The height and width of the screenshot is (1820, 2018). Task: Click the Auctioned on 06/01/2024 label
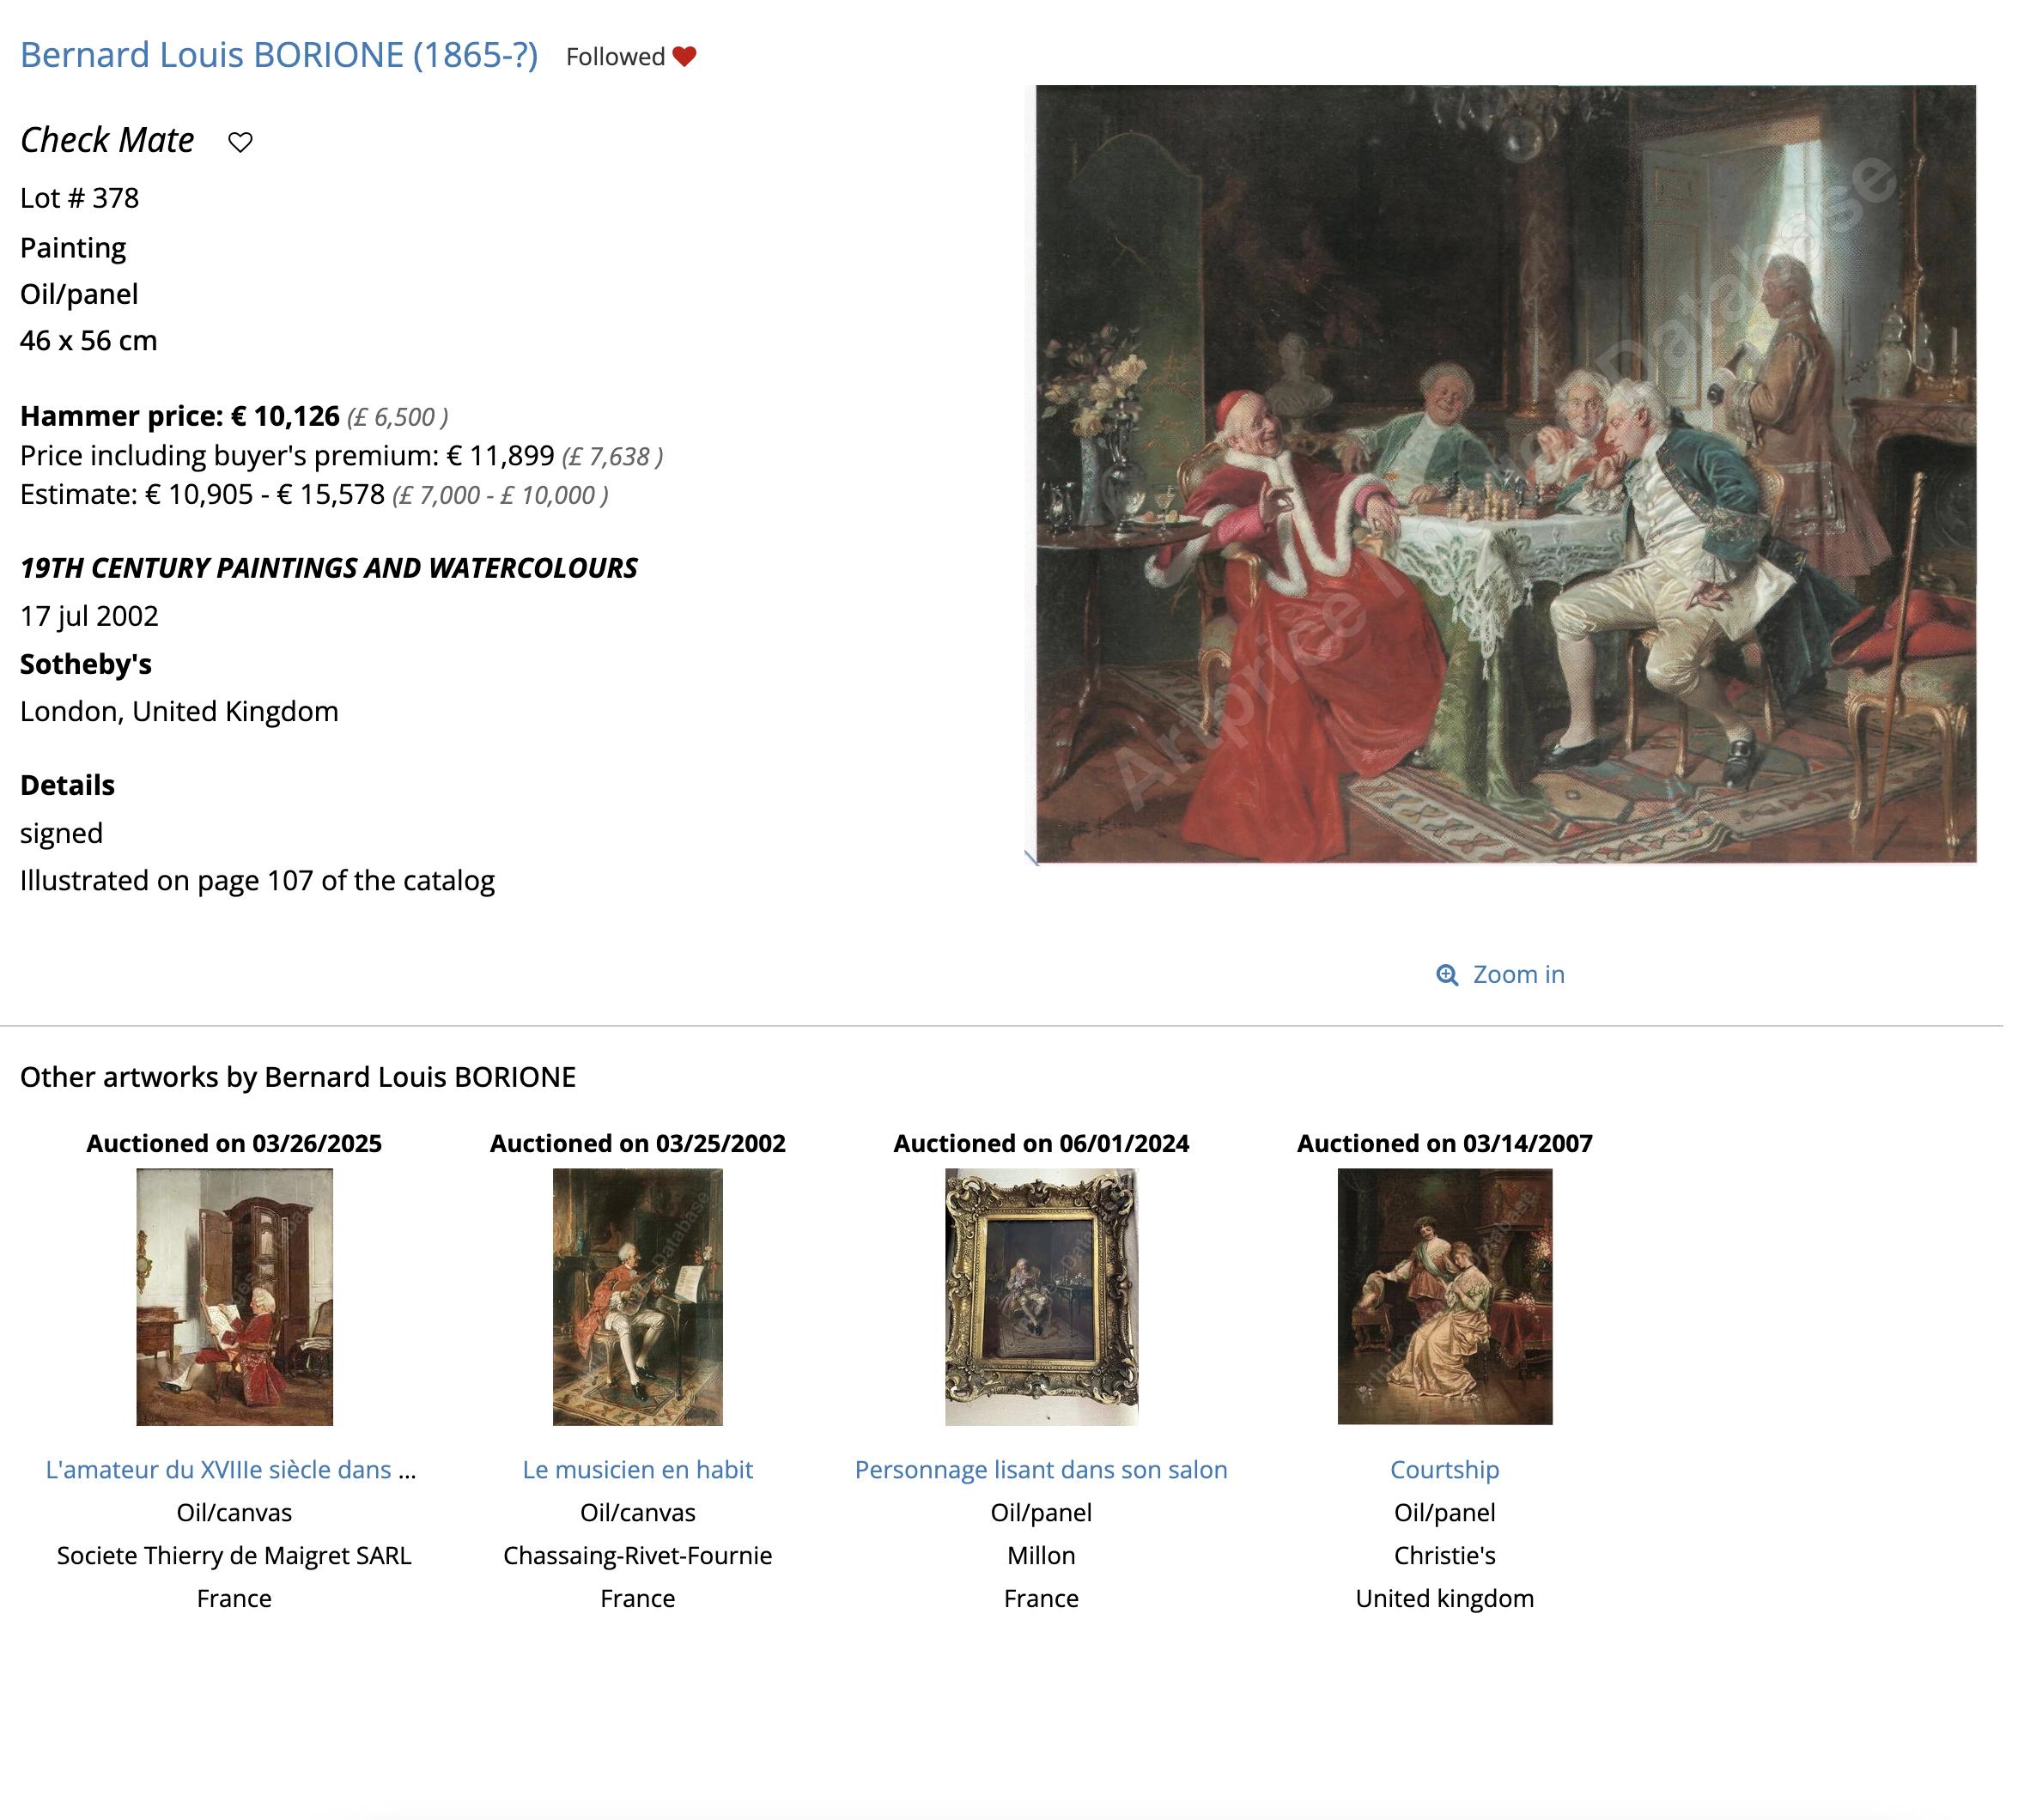(x=1041, y=1143)
